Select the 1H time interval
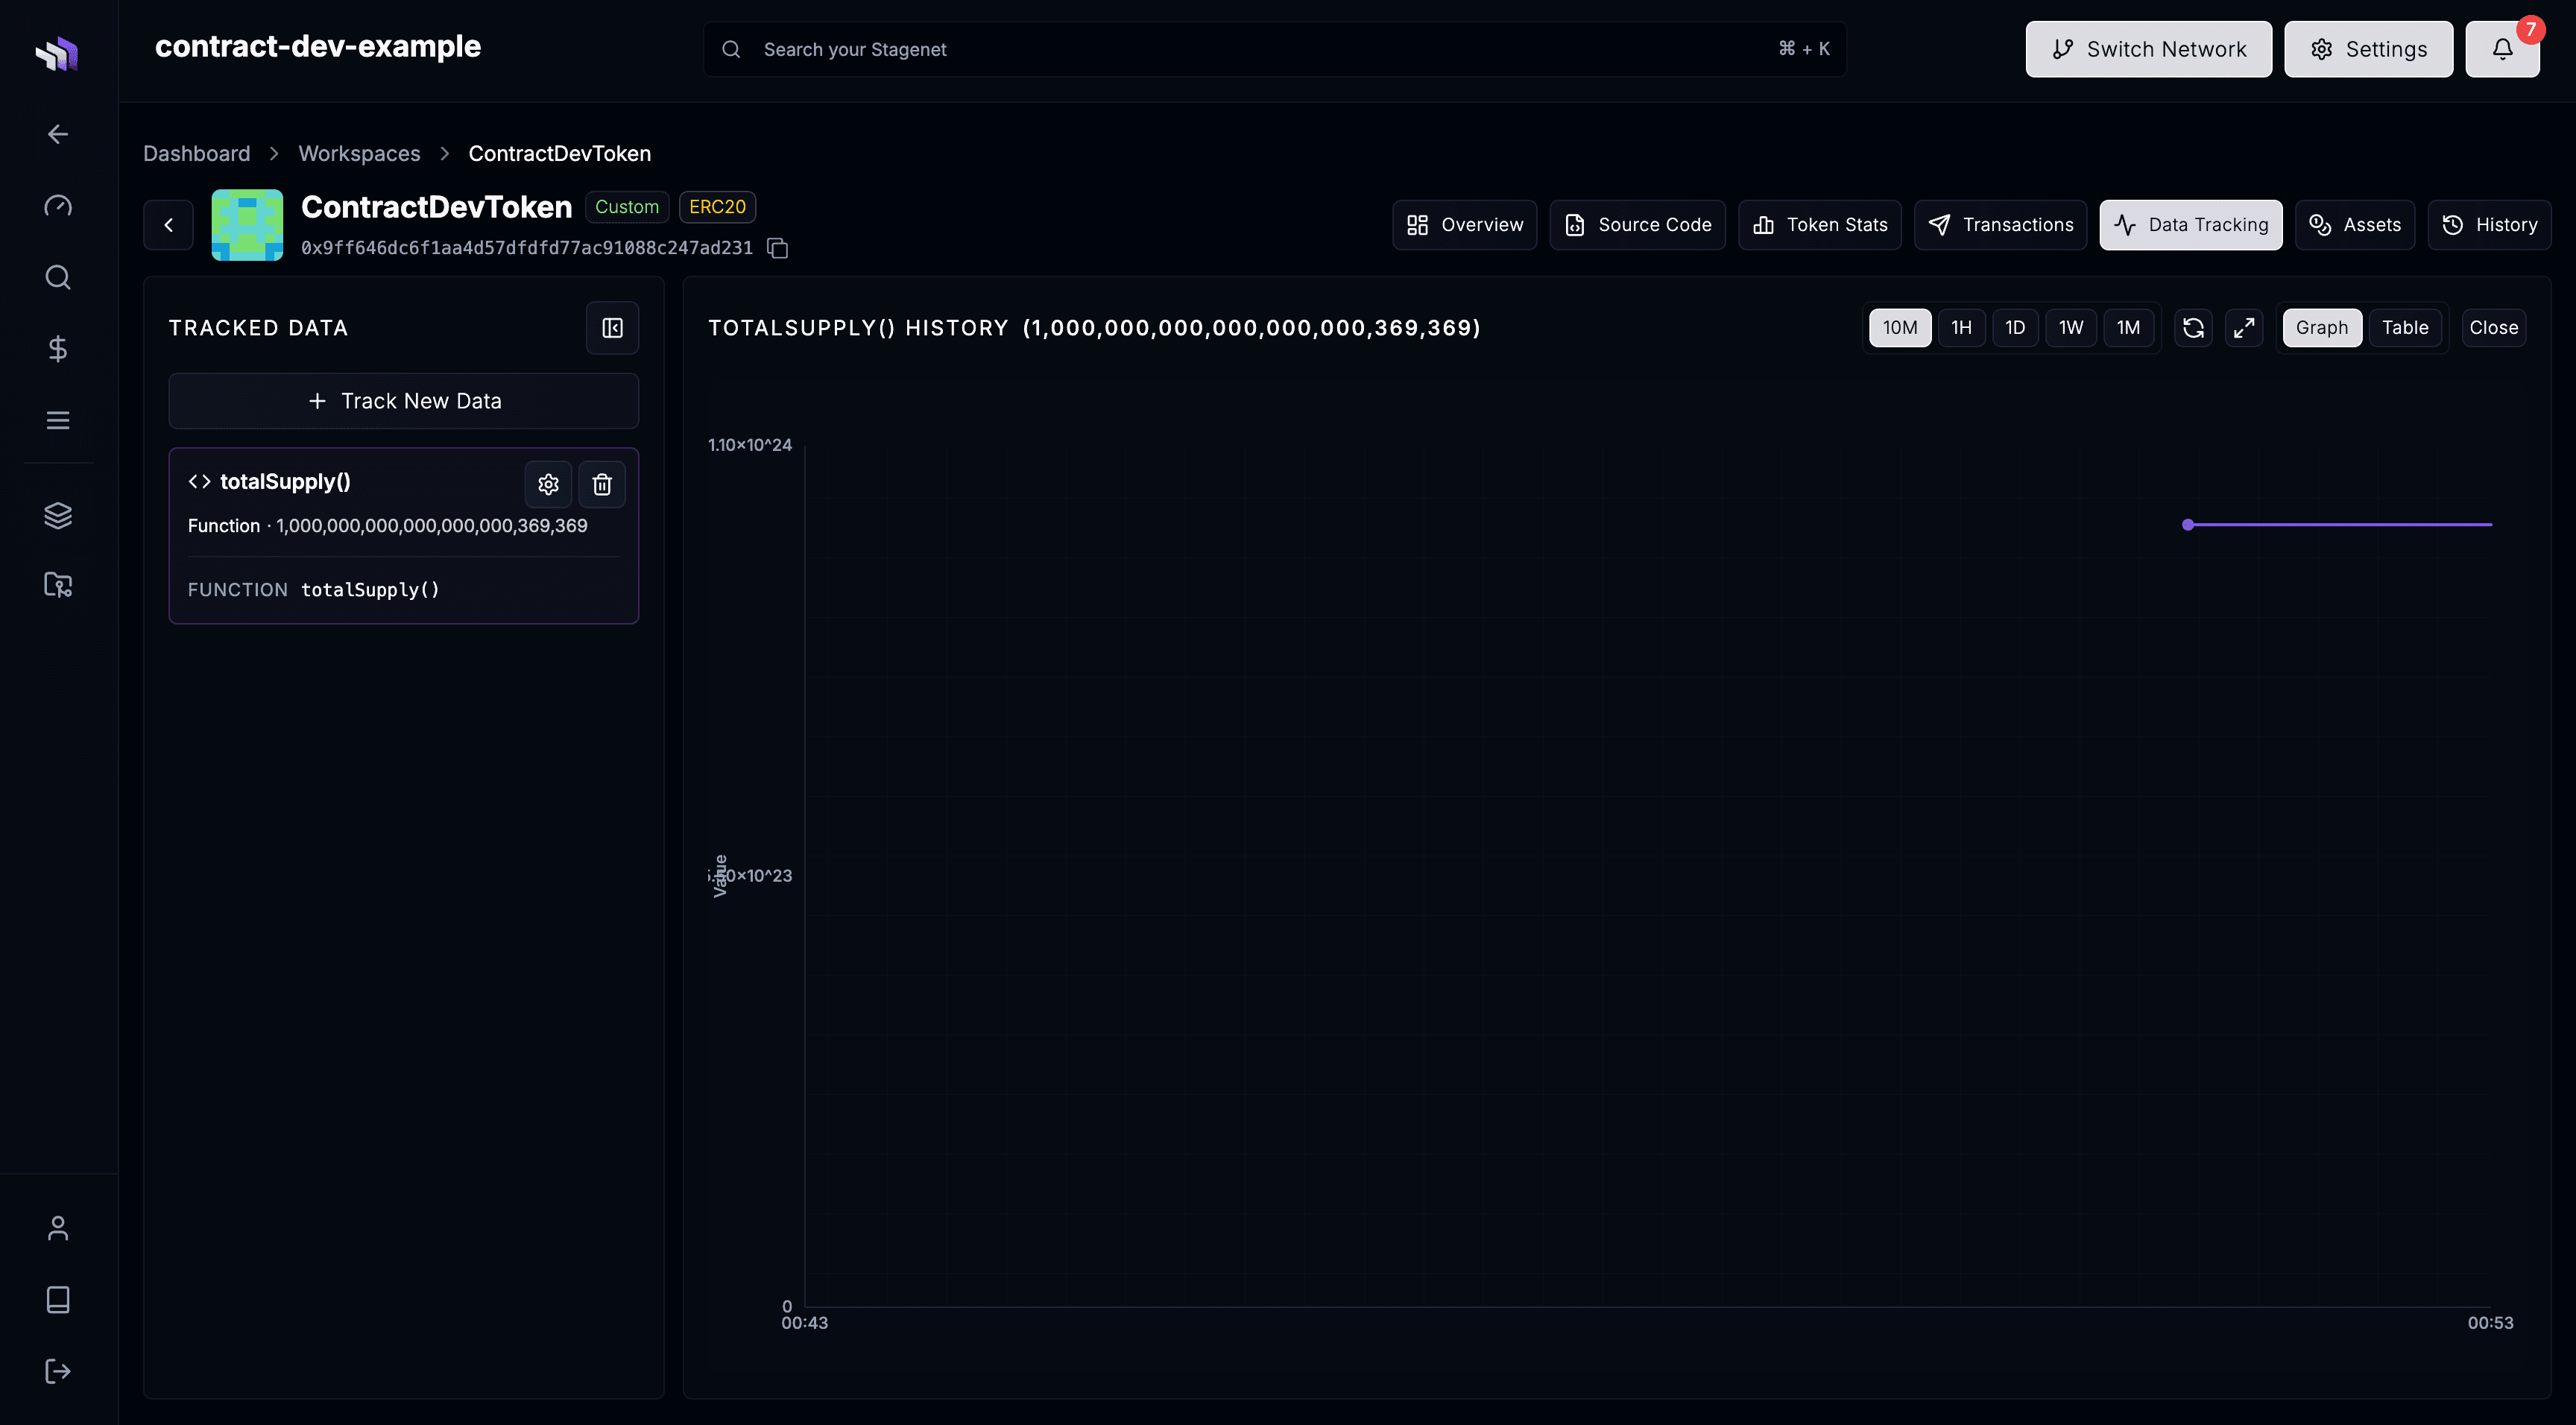Image resolution: width=2576 pixels, height=1425 pixels. coord(1961,327)
